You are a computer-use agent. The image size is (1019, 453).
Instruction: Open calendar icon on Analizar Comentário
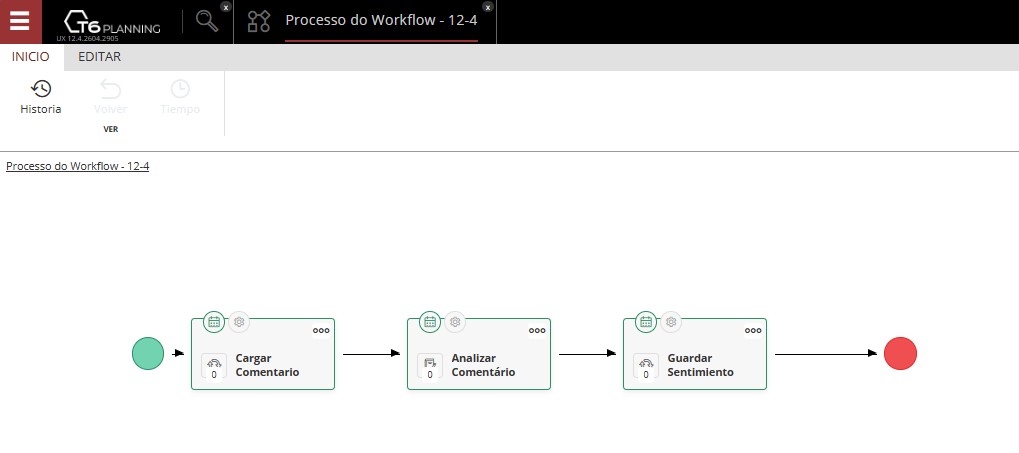click(430, 322)
